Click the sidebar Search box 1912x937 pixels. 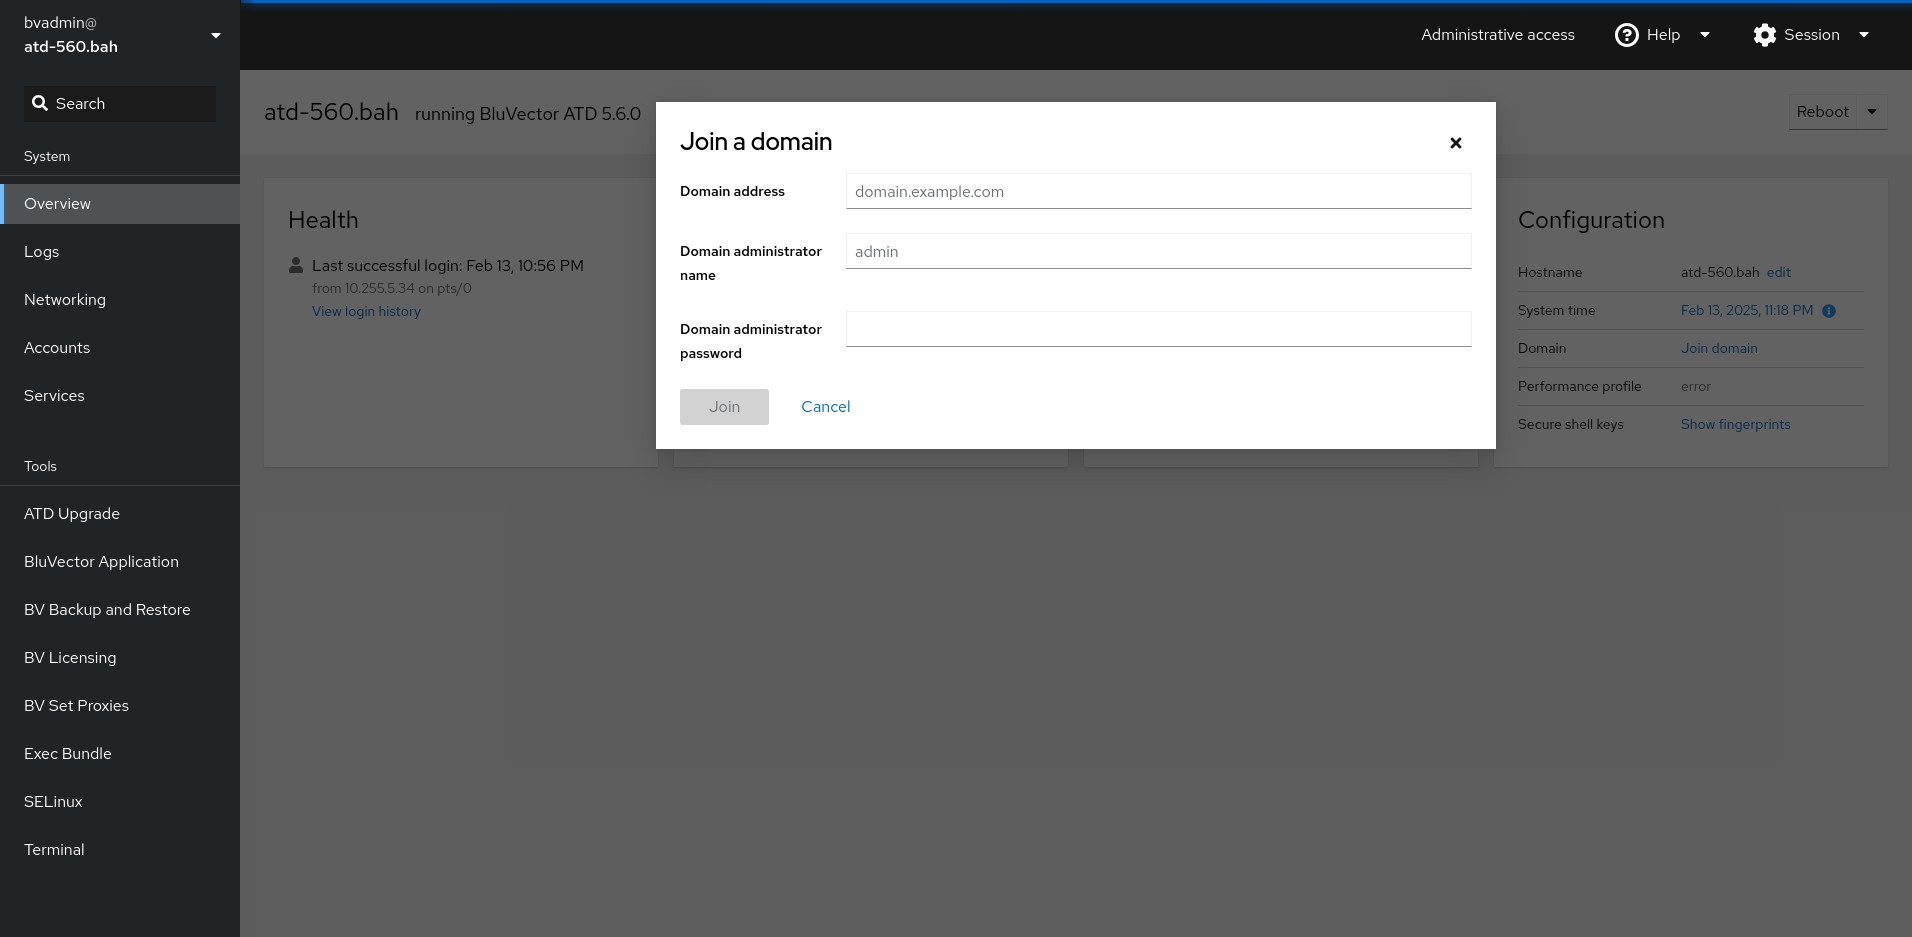tap(120, 104)
